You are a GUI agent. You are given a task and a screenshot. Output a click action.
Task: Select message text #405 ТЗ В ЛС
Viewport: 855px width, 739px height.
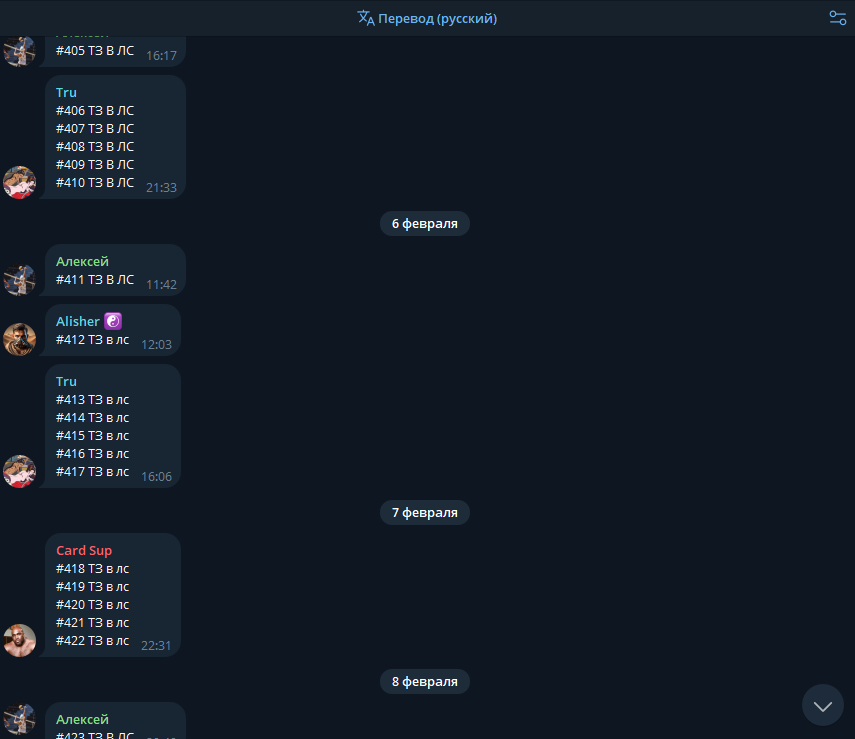click(x=95, y=51)
